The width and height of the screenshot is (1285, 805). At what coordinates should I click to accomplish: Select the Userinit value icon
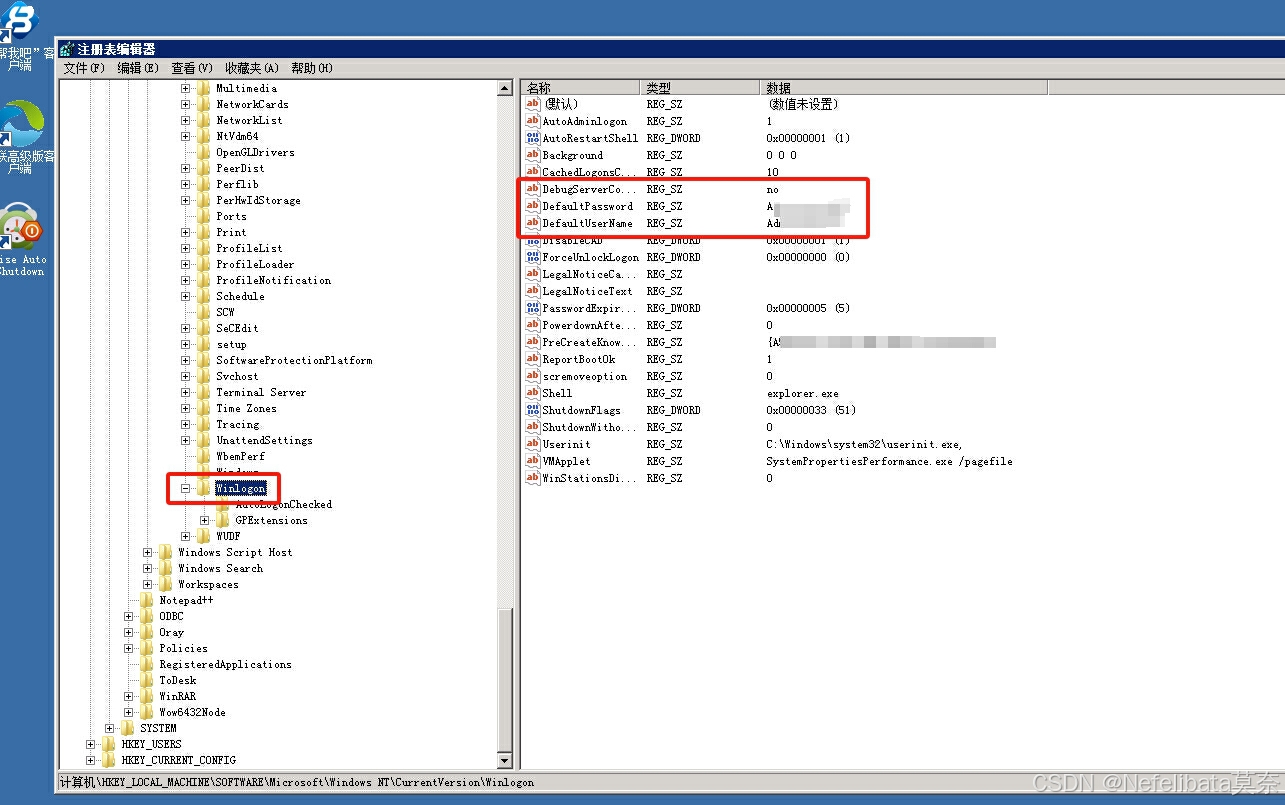(532, 444)
